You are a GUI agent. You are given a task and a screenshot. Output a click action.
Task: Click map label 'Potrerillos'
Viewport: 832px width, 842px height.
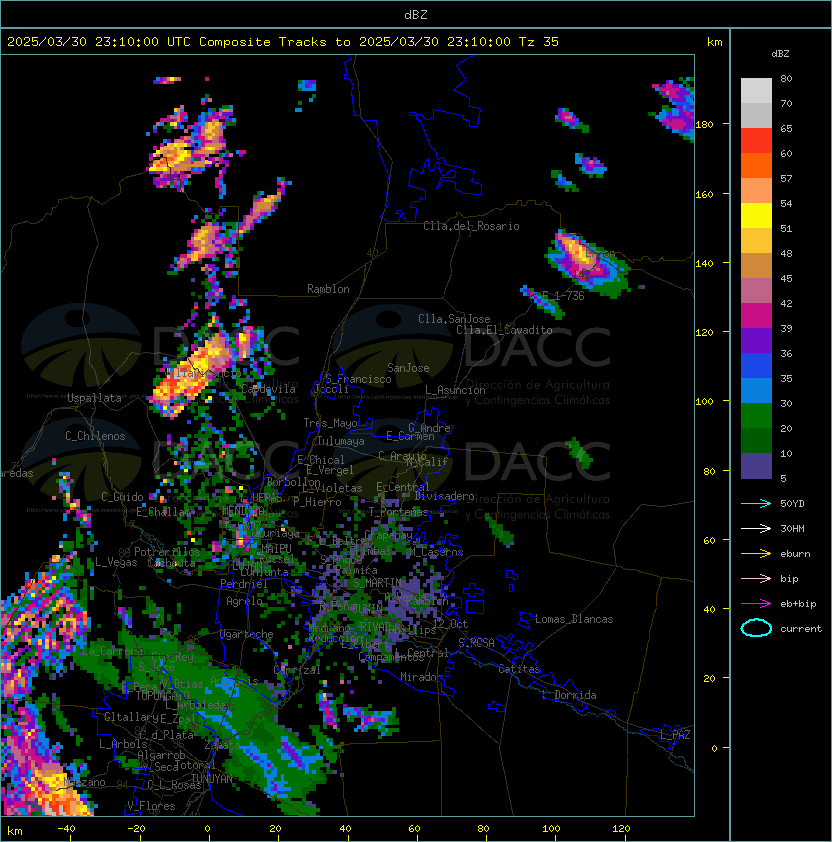(x=167, y=552)
